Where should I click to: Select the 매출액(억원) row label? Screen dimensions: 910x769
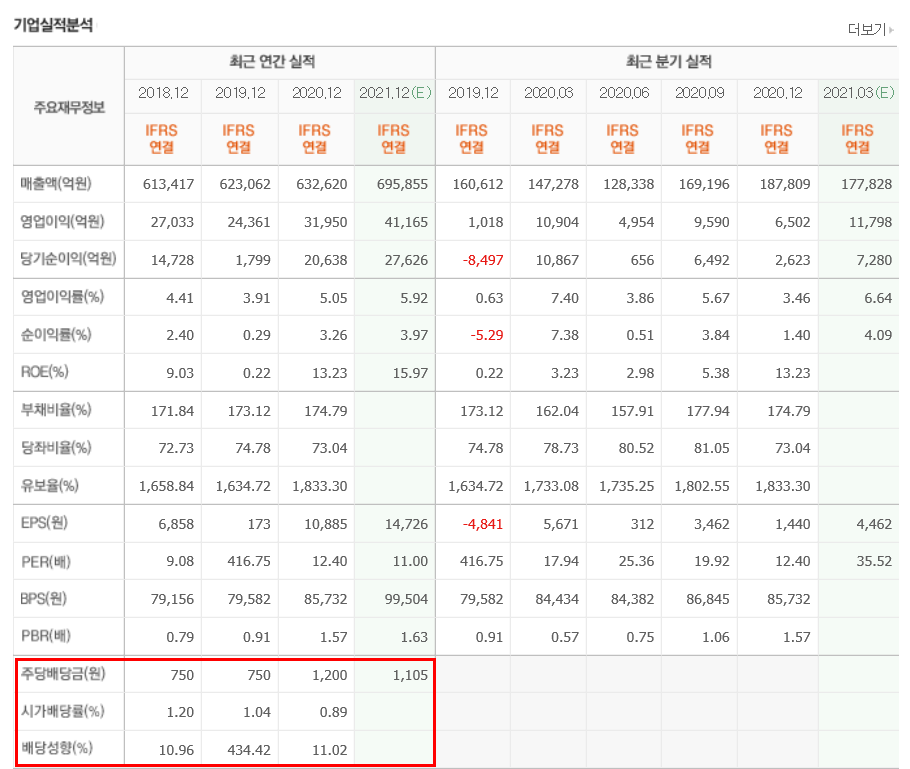coord(56,184)
